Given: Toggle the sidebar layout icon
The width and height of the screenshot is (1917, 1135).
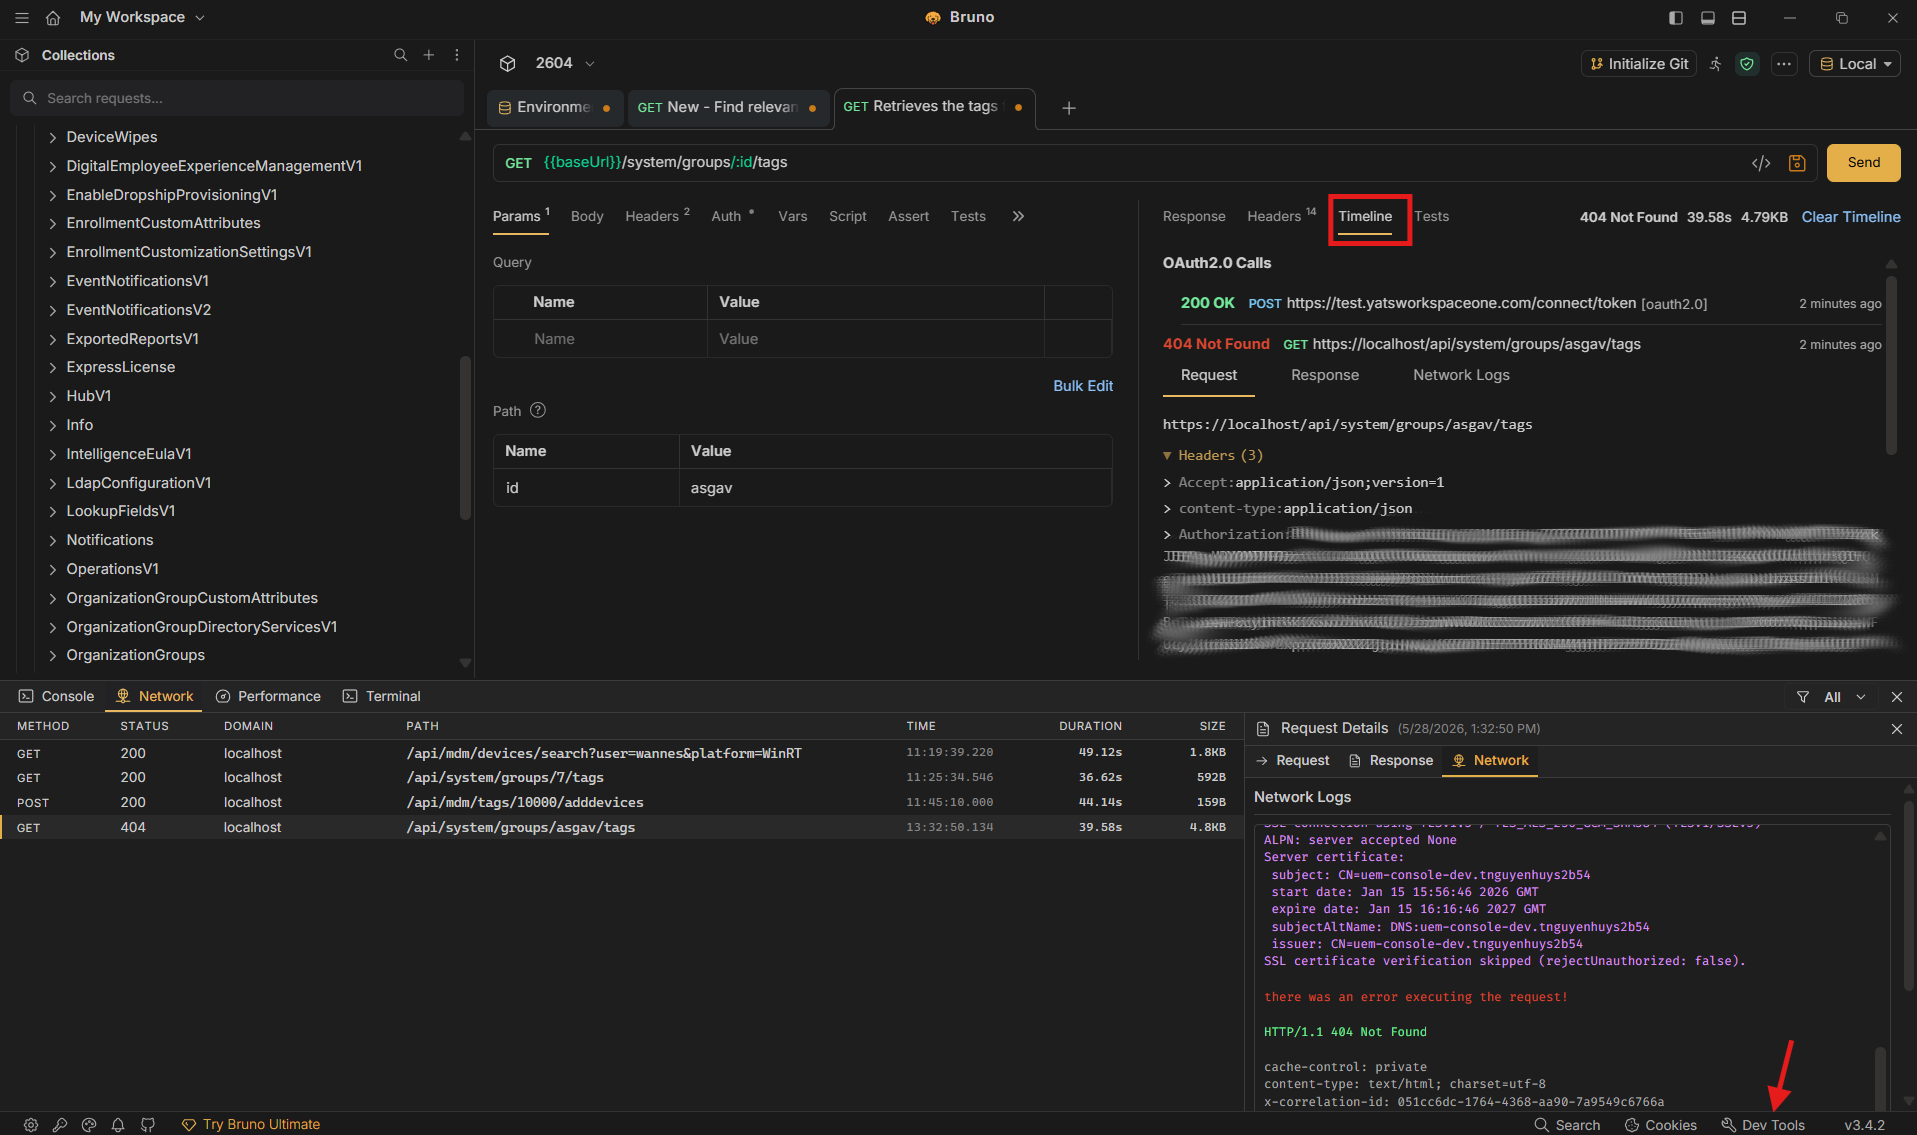Looking at the screenshot, I should coord(1676,18).
